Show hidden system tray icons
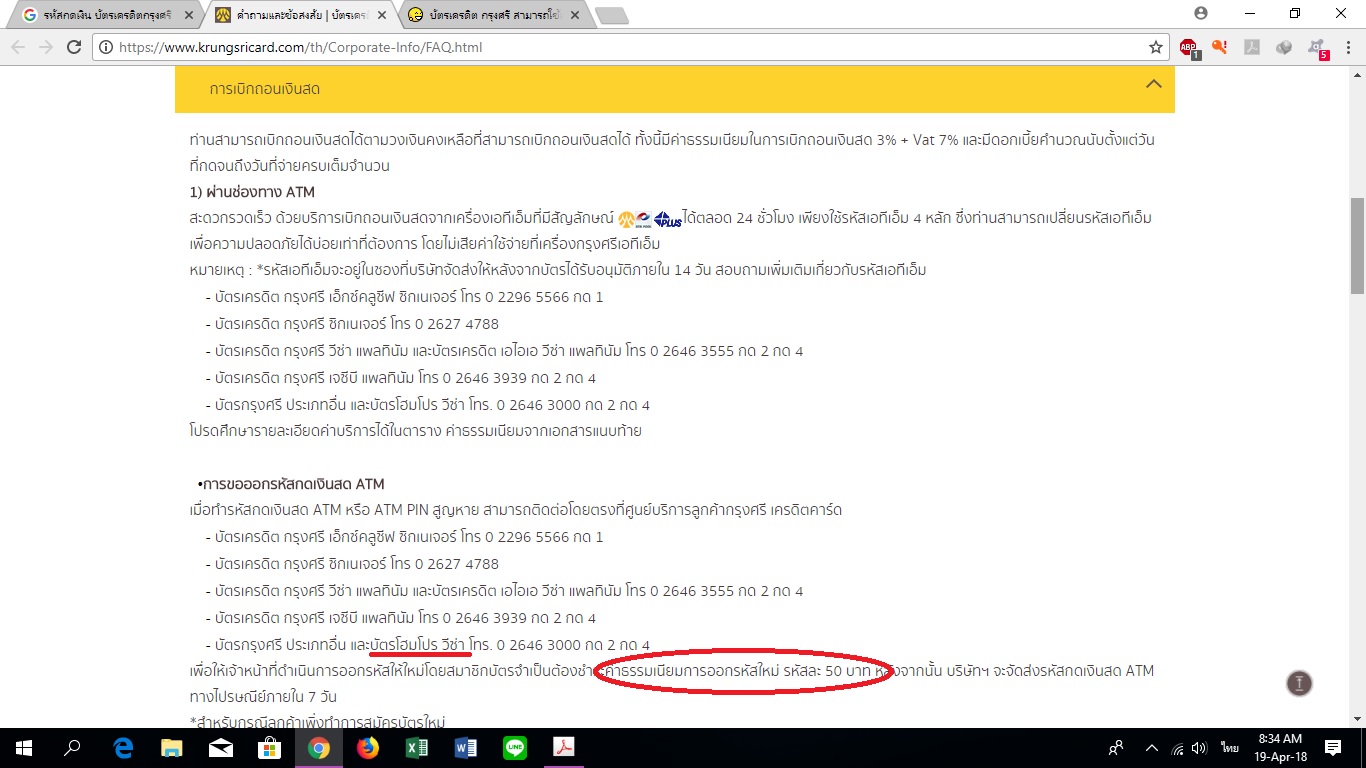 [x=1152, y=748]
